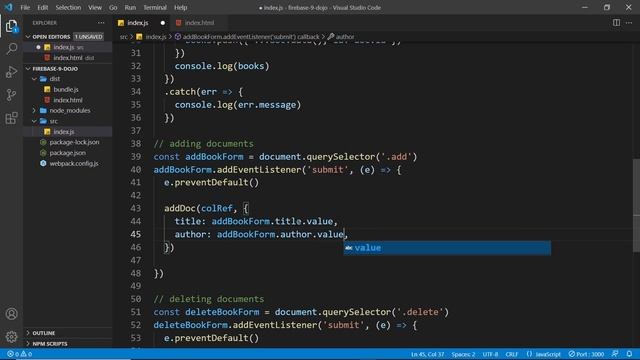The image size is (640, 360).
Task: Open the Explorer view in activity bar
Action: point(11,26)
